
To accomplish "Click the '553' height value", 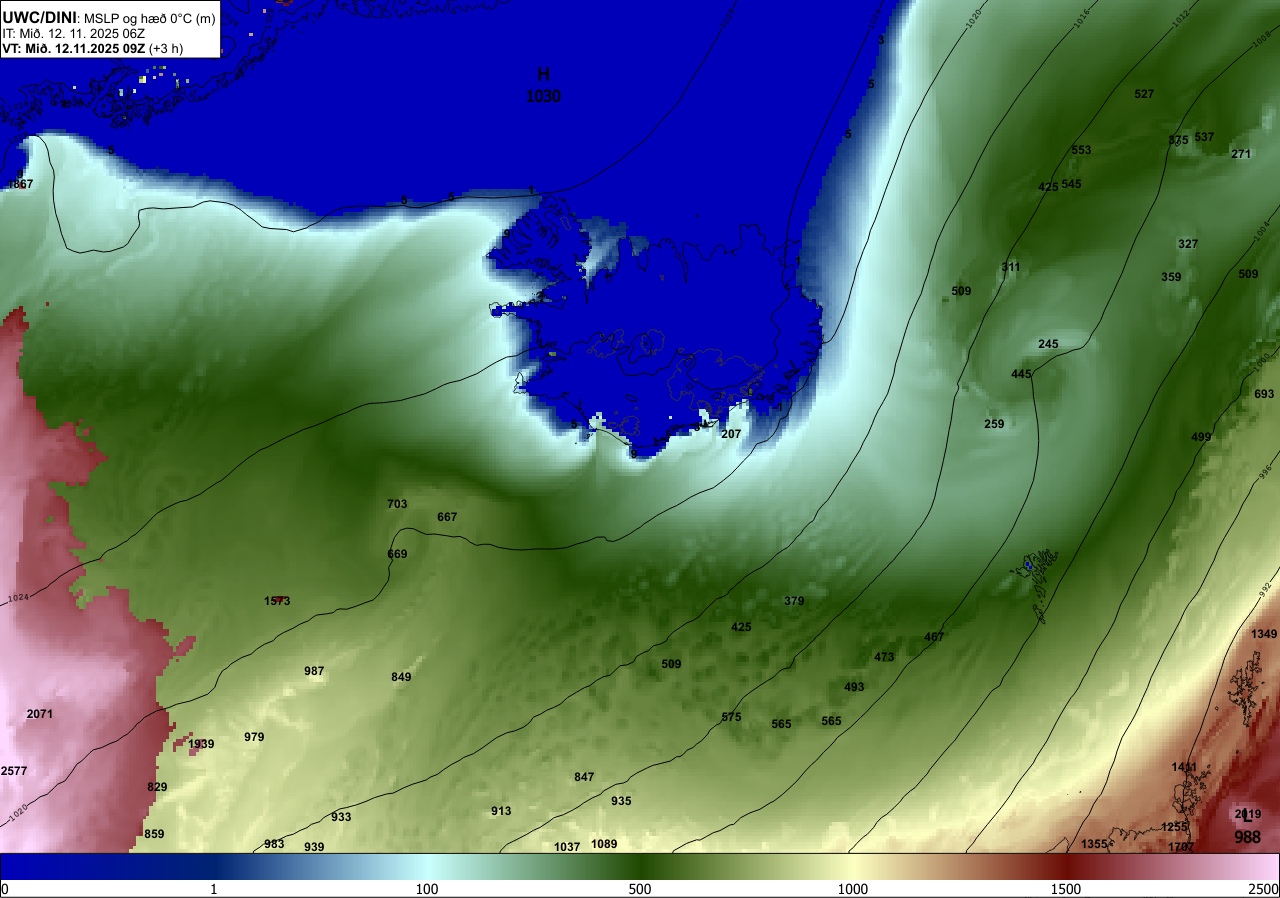I will tap(1081, 150).
